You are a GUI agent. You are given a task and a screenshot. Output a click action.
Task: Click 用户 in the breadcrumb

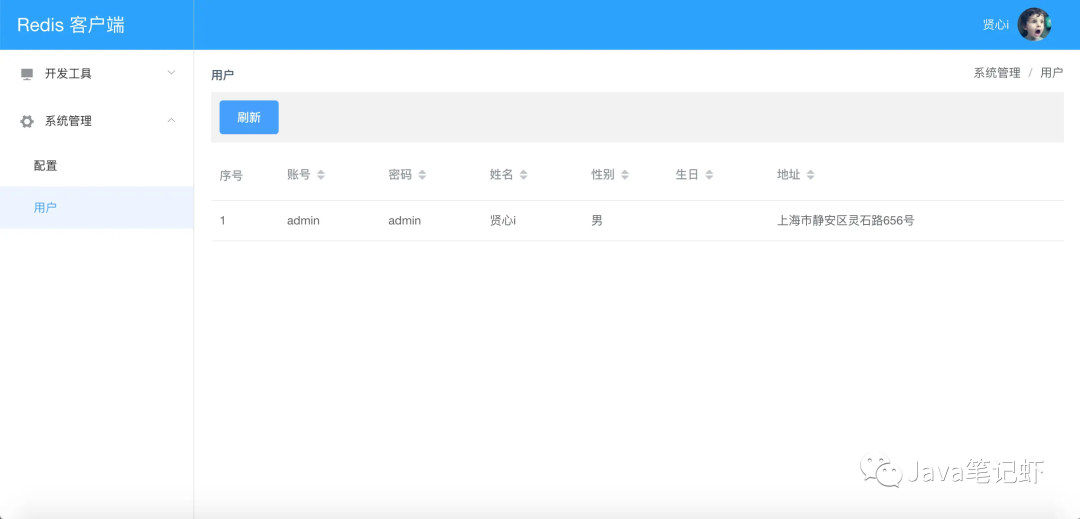coord(1052,73)
